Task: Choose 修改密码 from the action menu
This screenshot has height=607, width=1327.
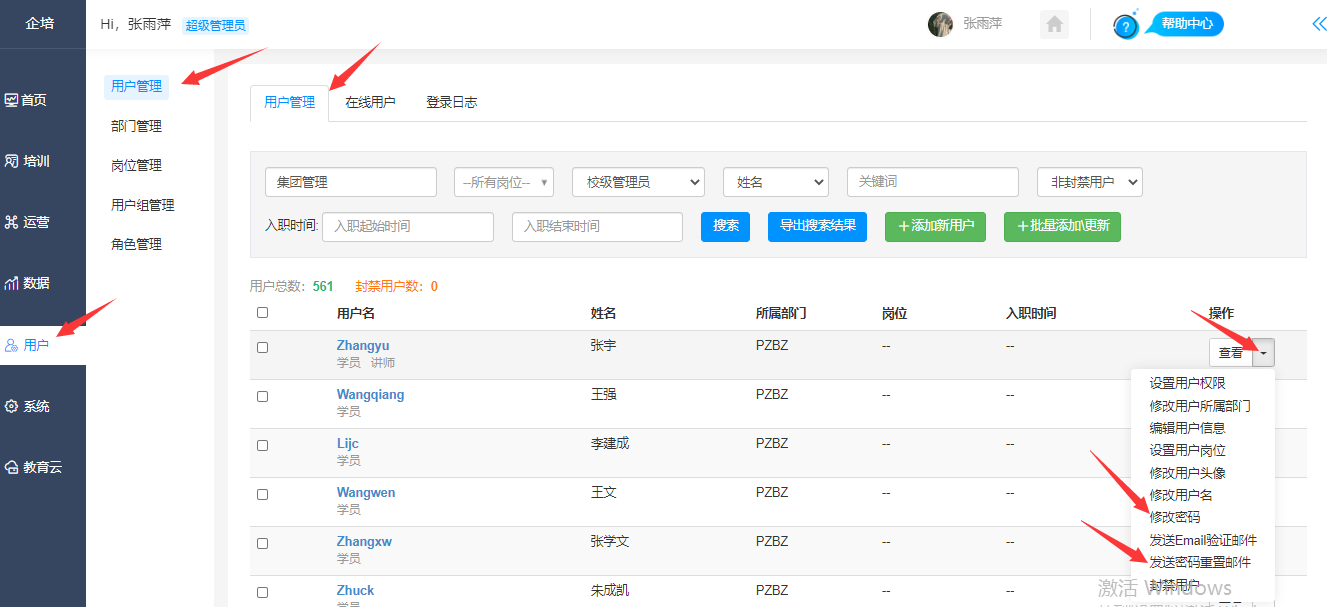Action: (x=1174, y=517)
